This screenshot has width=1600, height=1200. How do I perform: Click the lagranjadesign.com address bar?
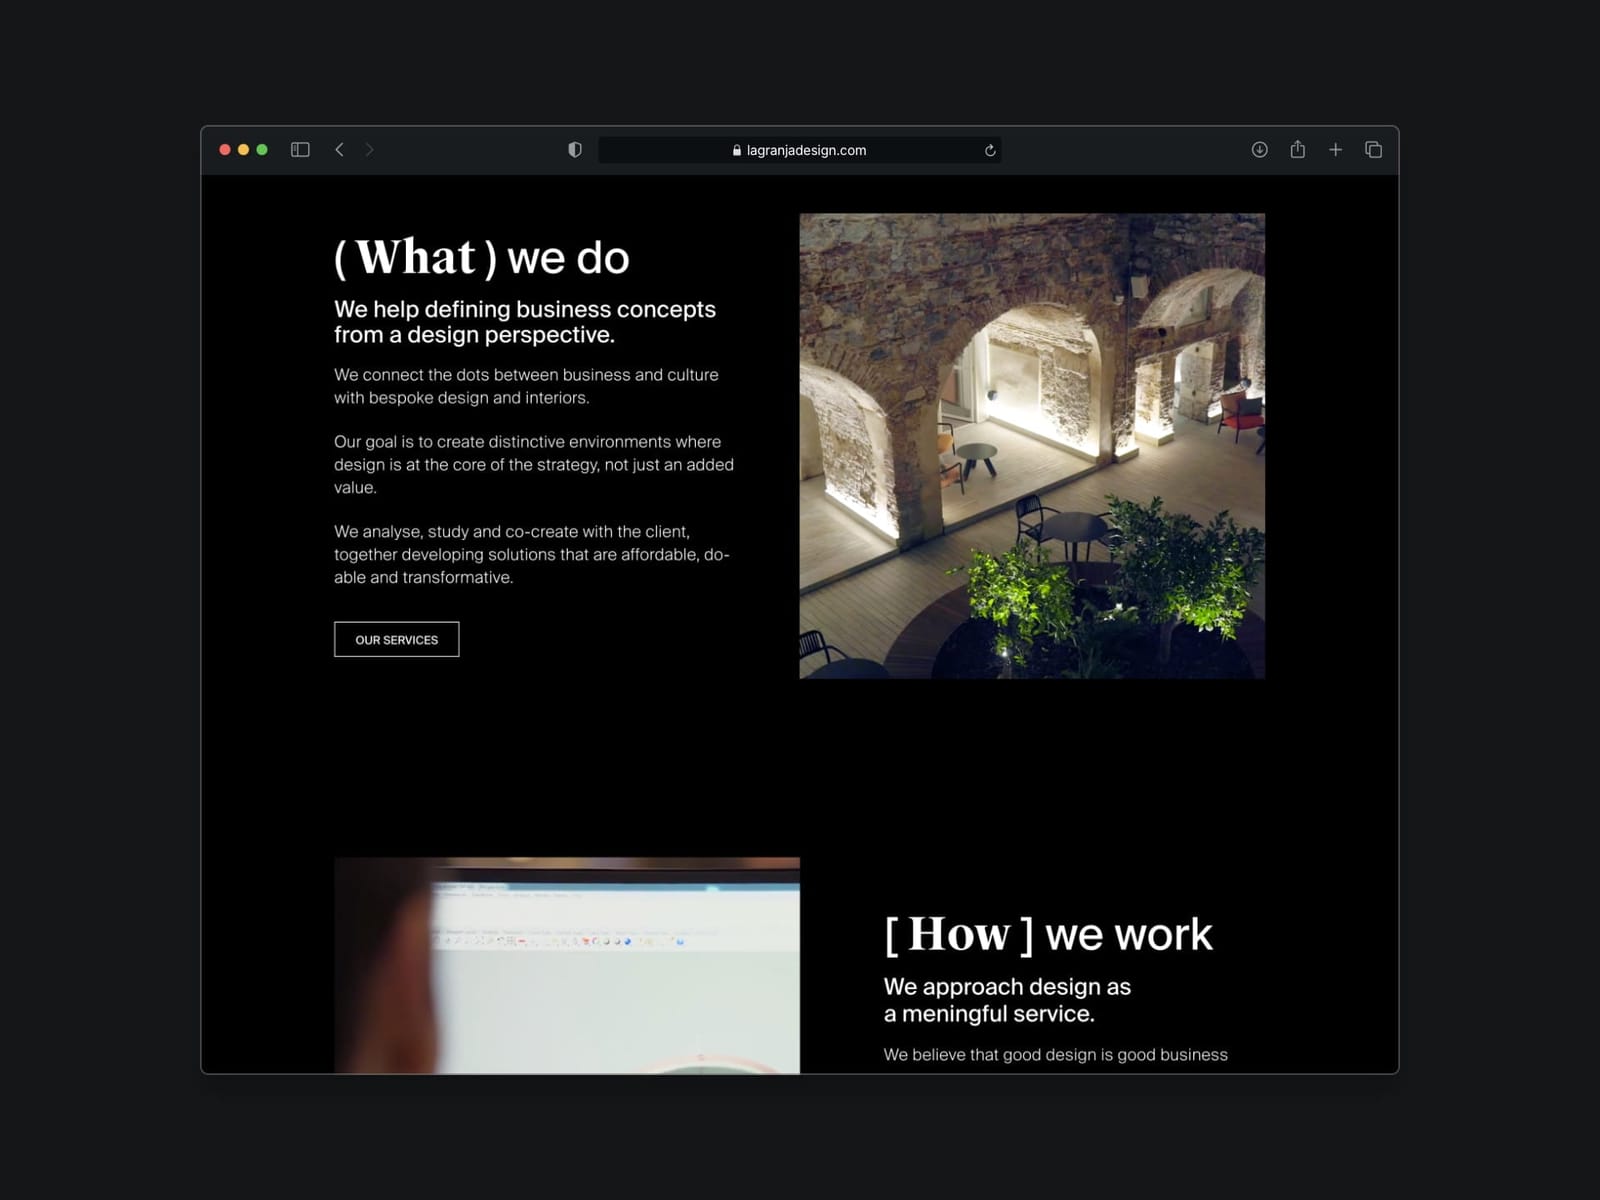(x=800, y=150)
